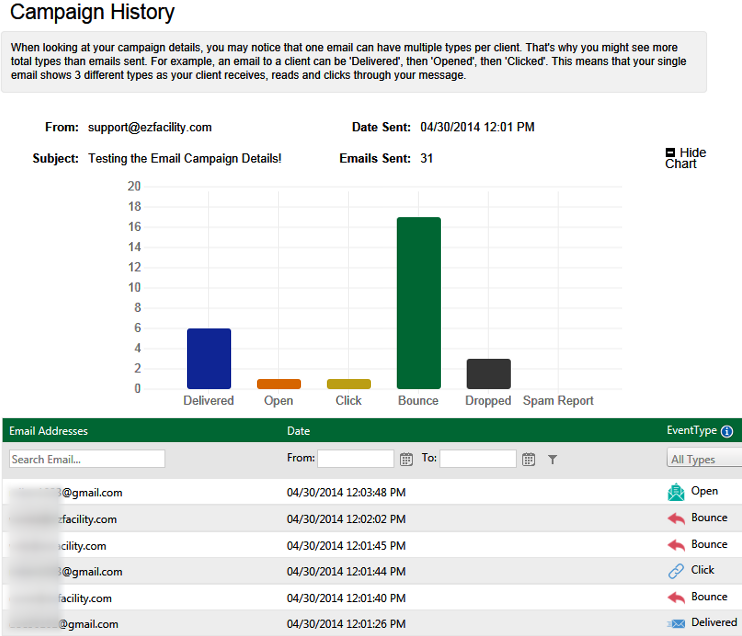Click the green Bounce bar in chart

pyautogui.click(x=418, y=303)
